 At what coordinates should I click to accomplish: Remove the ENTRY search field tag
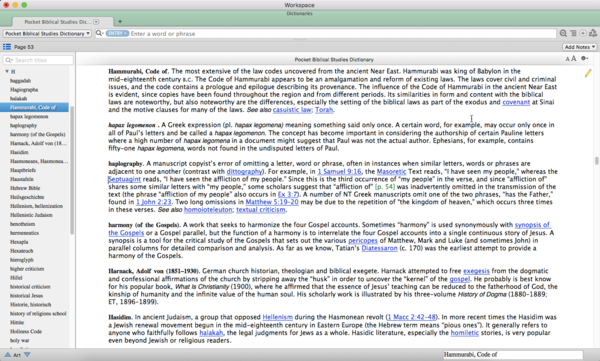(117, 33)
